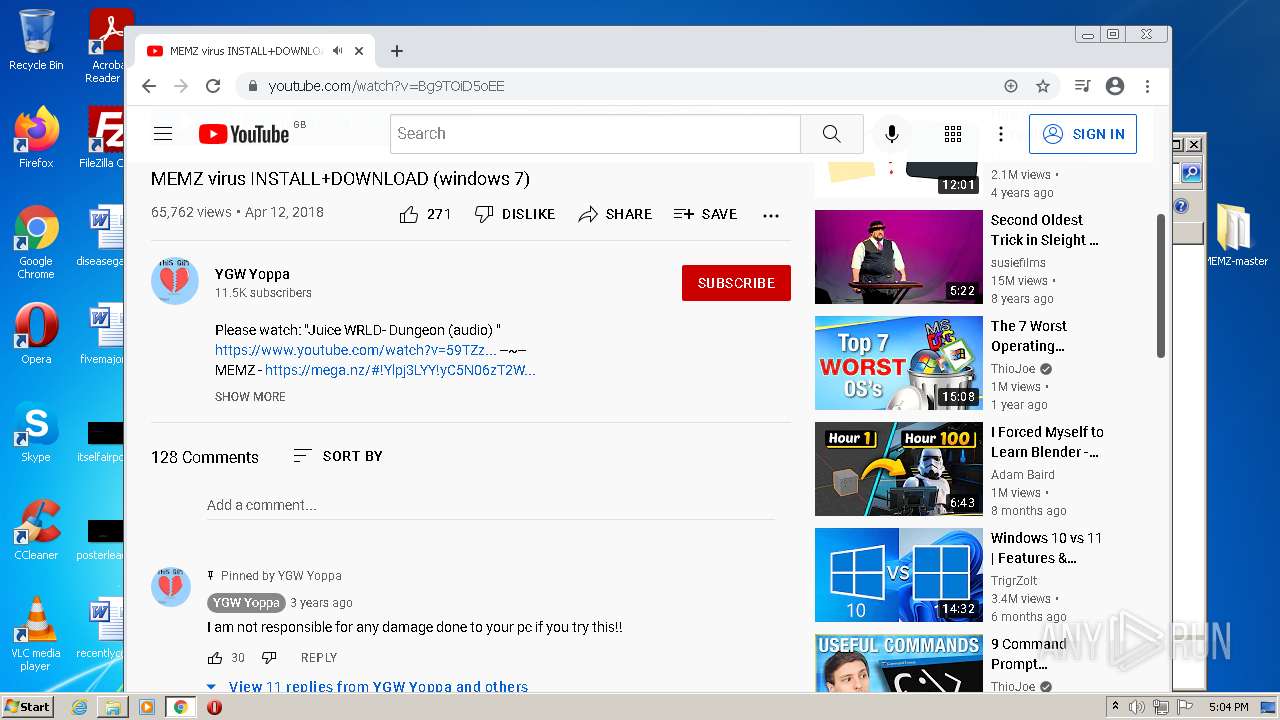Start voice search with the microphone icon
This screenshot has width=1280, height=720.
892,134
